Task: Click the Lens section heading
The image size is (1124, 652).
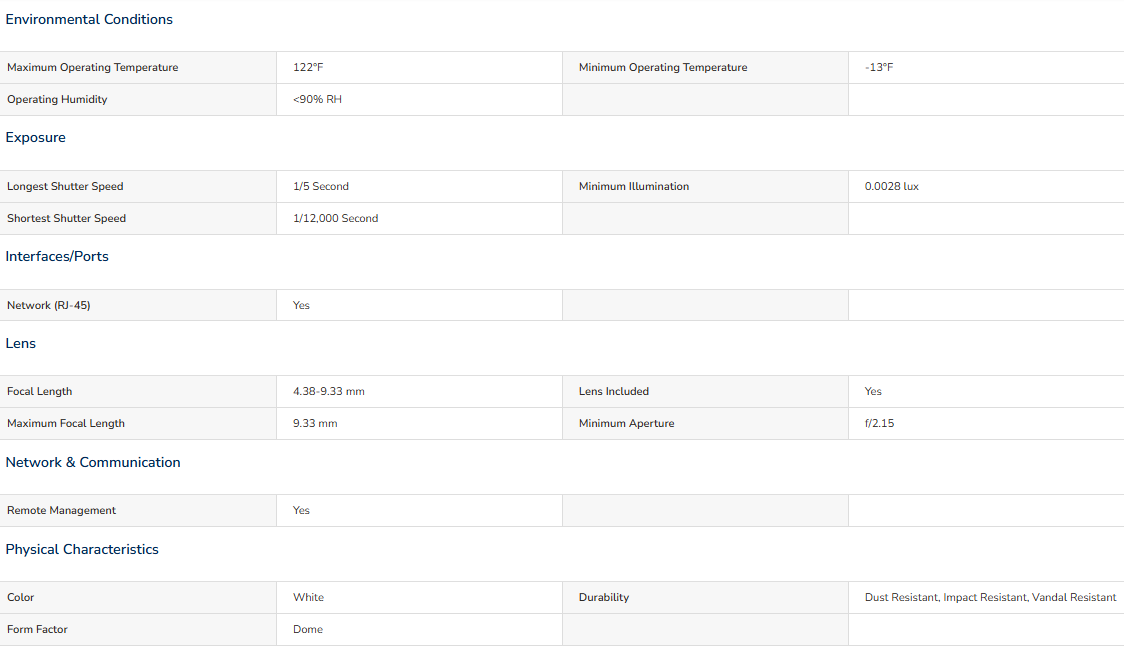Action: click(x=21, y=343)
